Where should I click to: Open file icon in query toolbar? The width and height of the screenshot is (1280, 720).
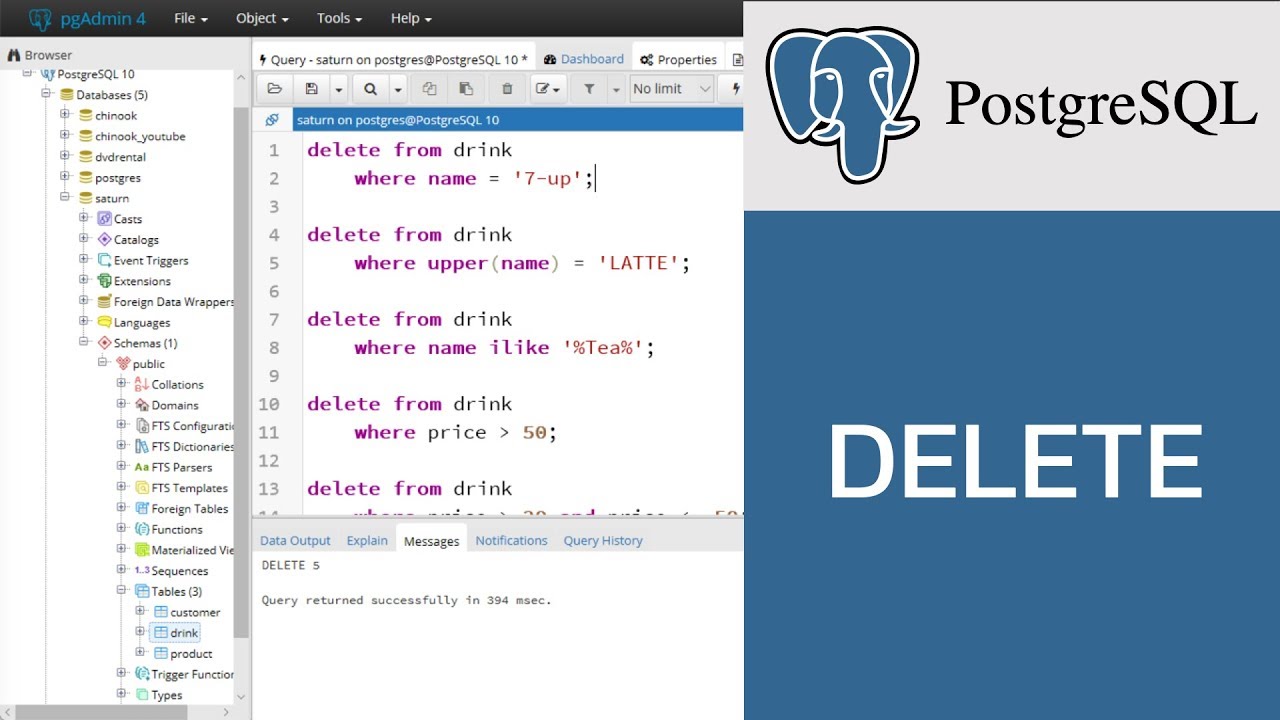(x=274, y=89)
